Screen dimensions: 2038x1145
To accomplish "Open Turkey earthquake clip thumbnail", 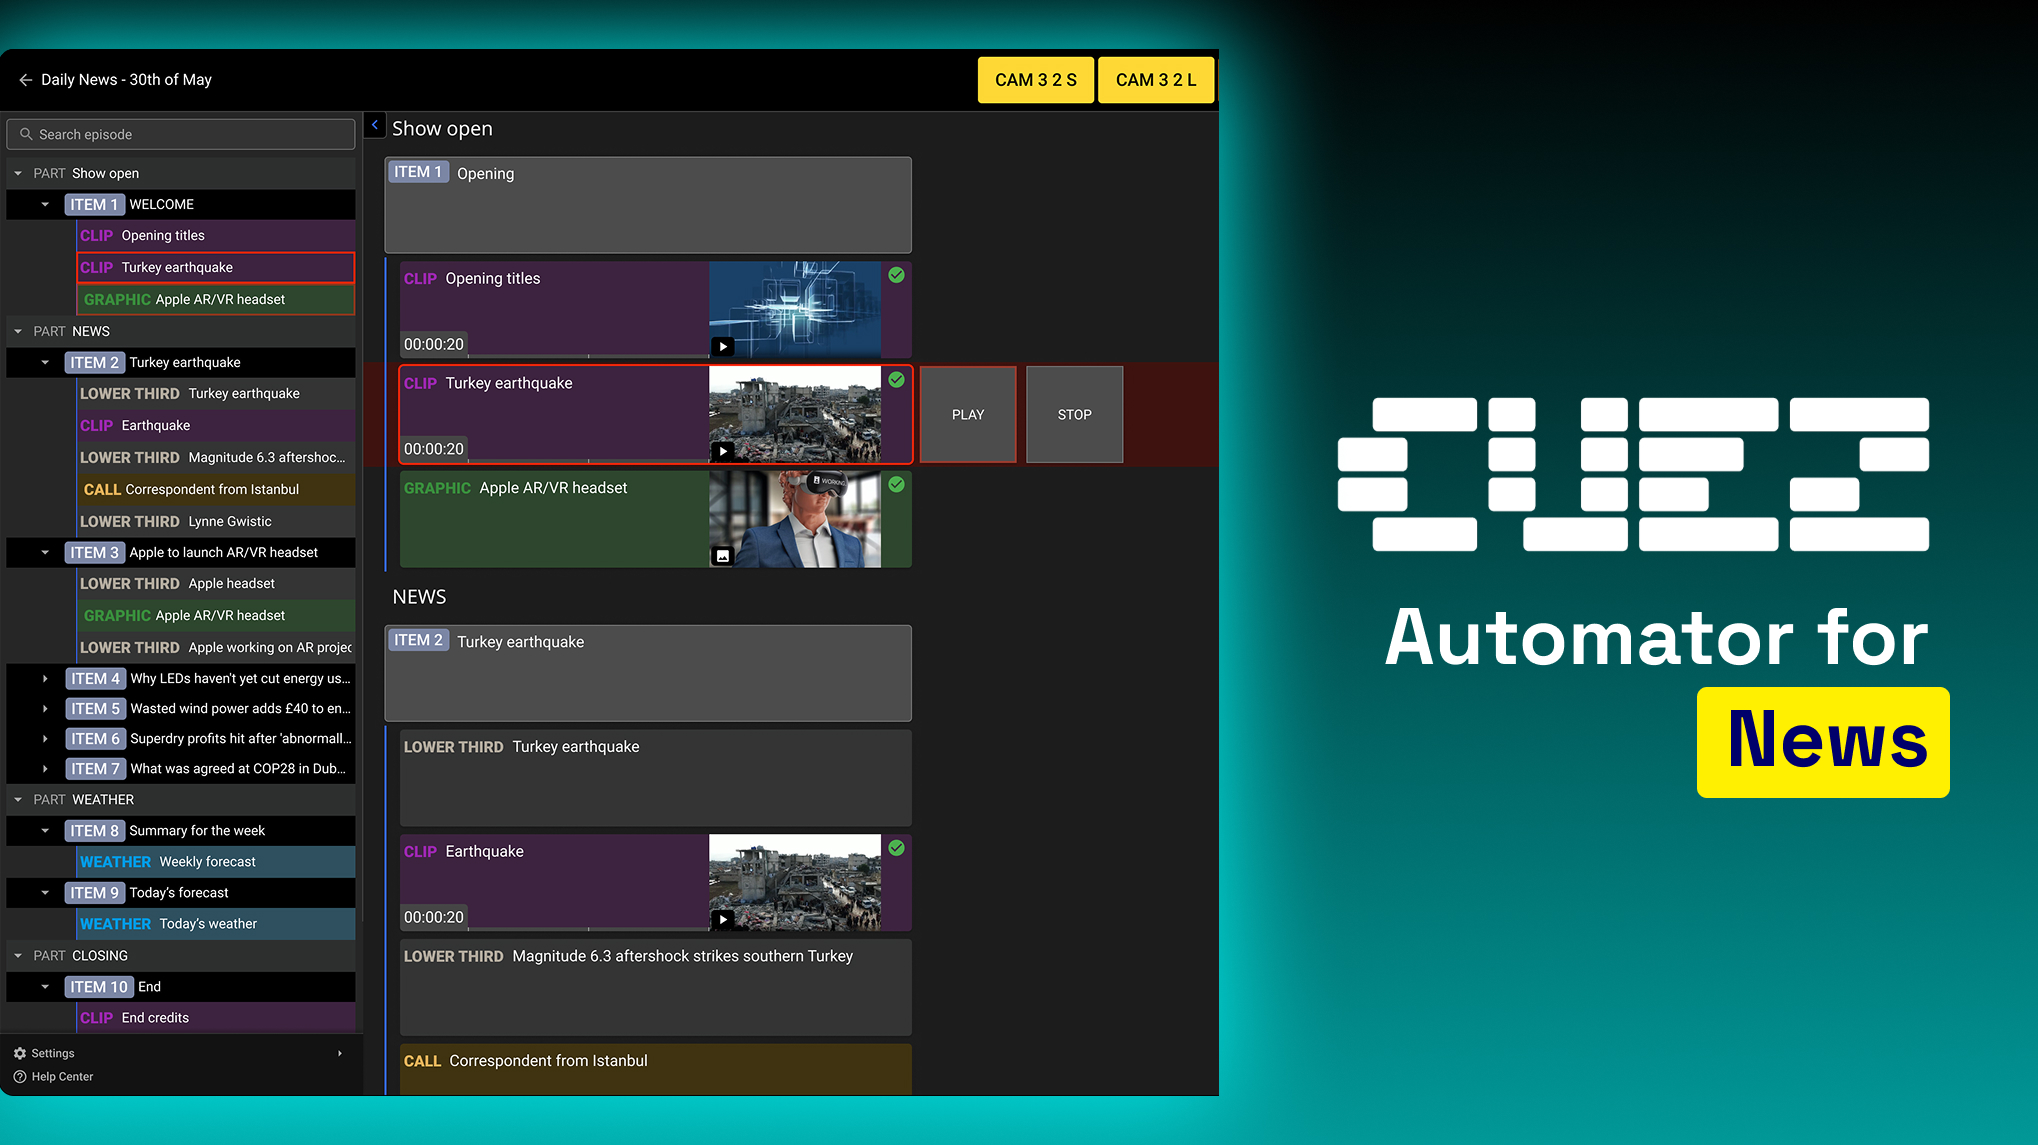I will [795, 414].
